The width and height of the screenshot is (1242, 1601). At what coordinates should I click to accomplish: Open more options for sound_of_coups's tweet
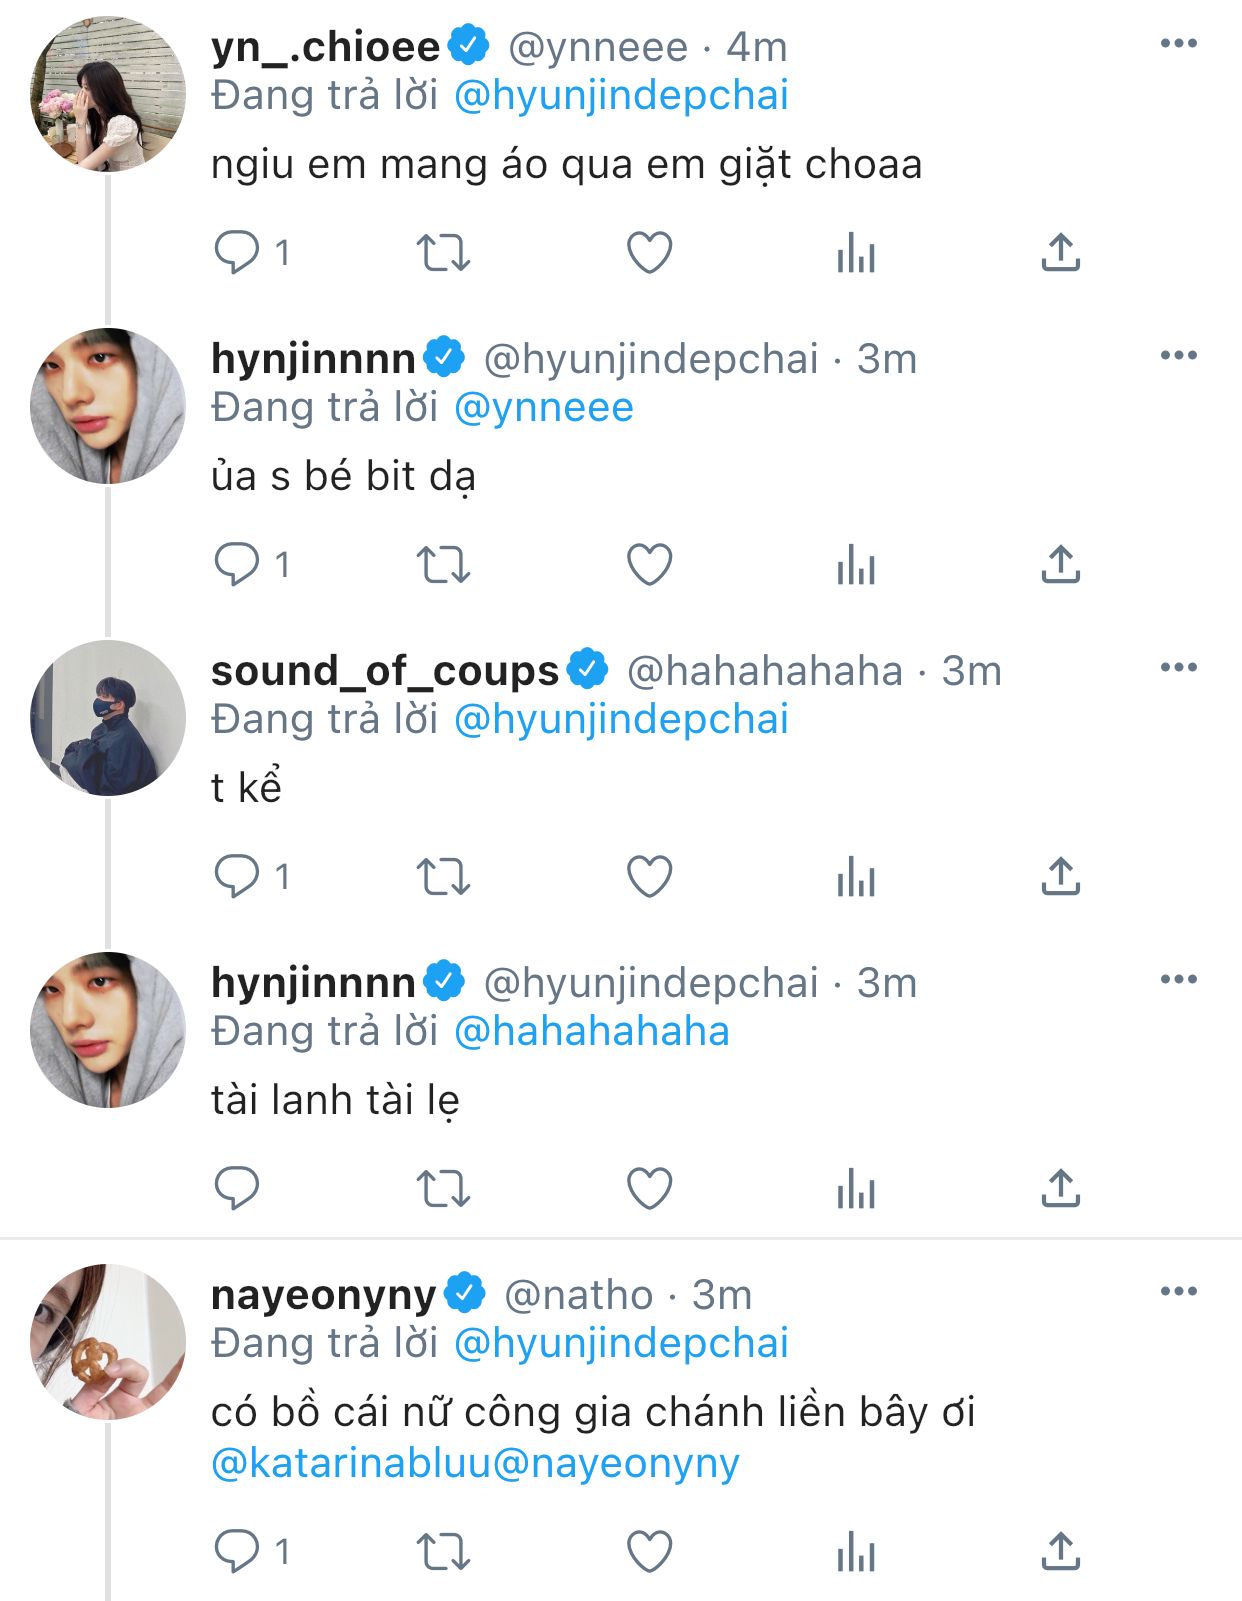1178,668
